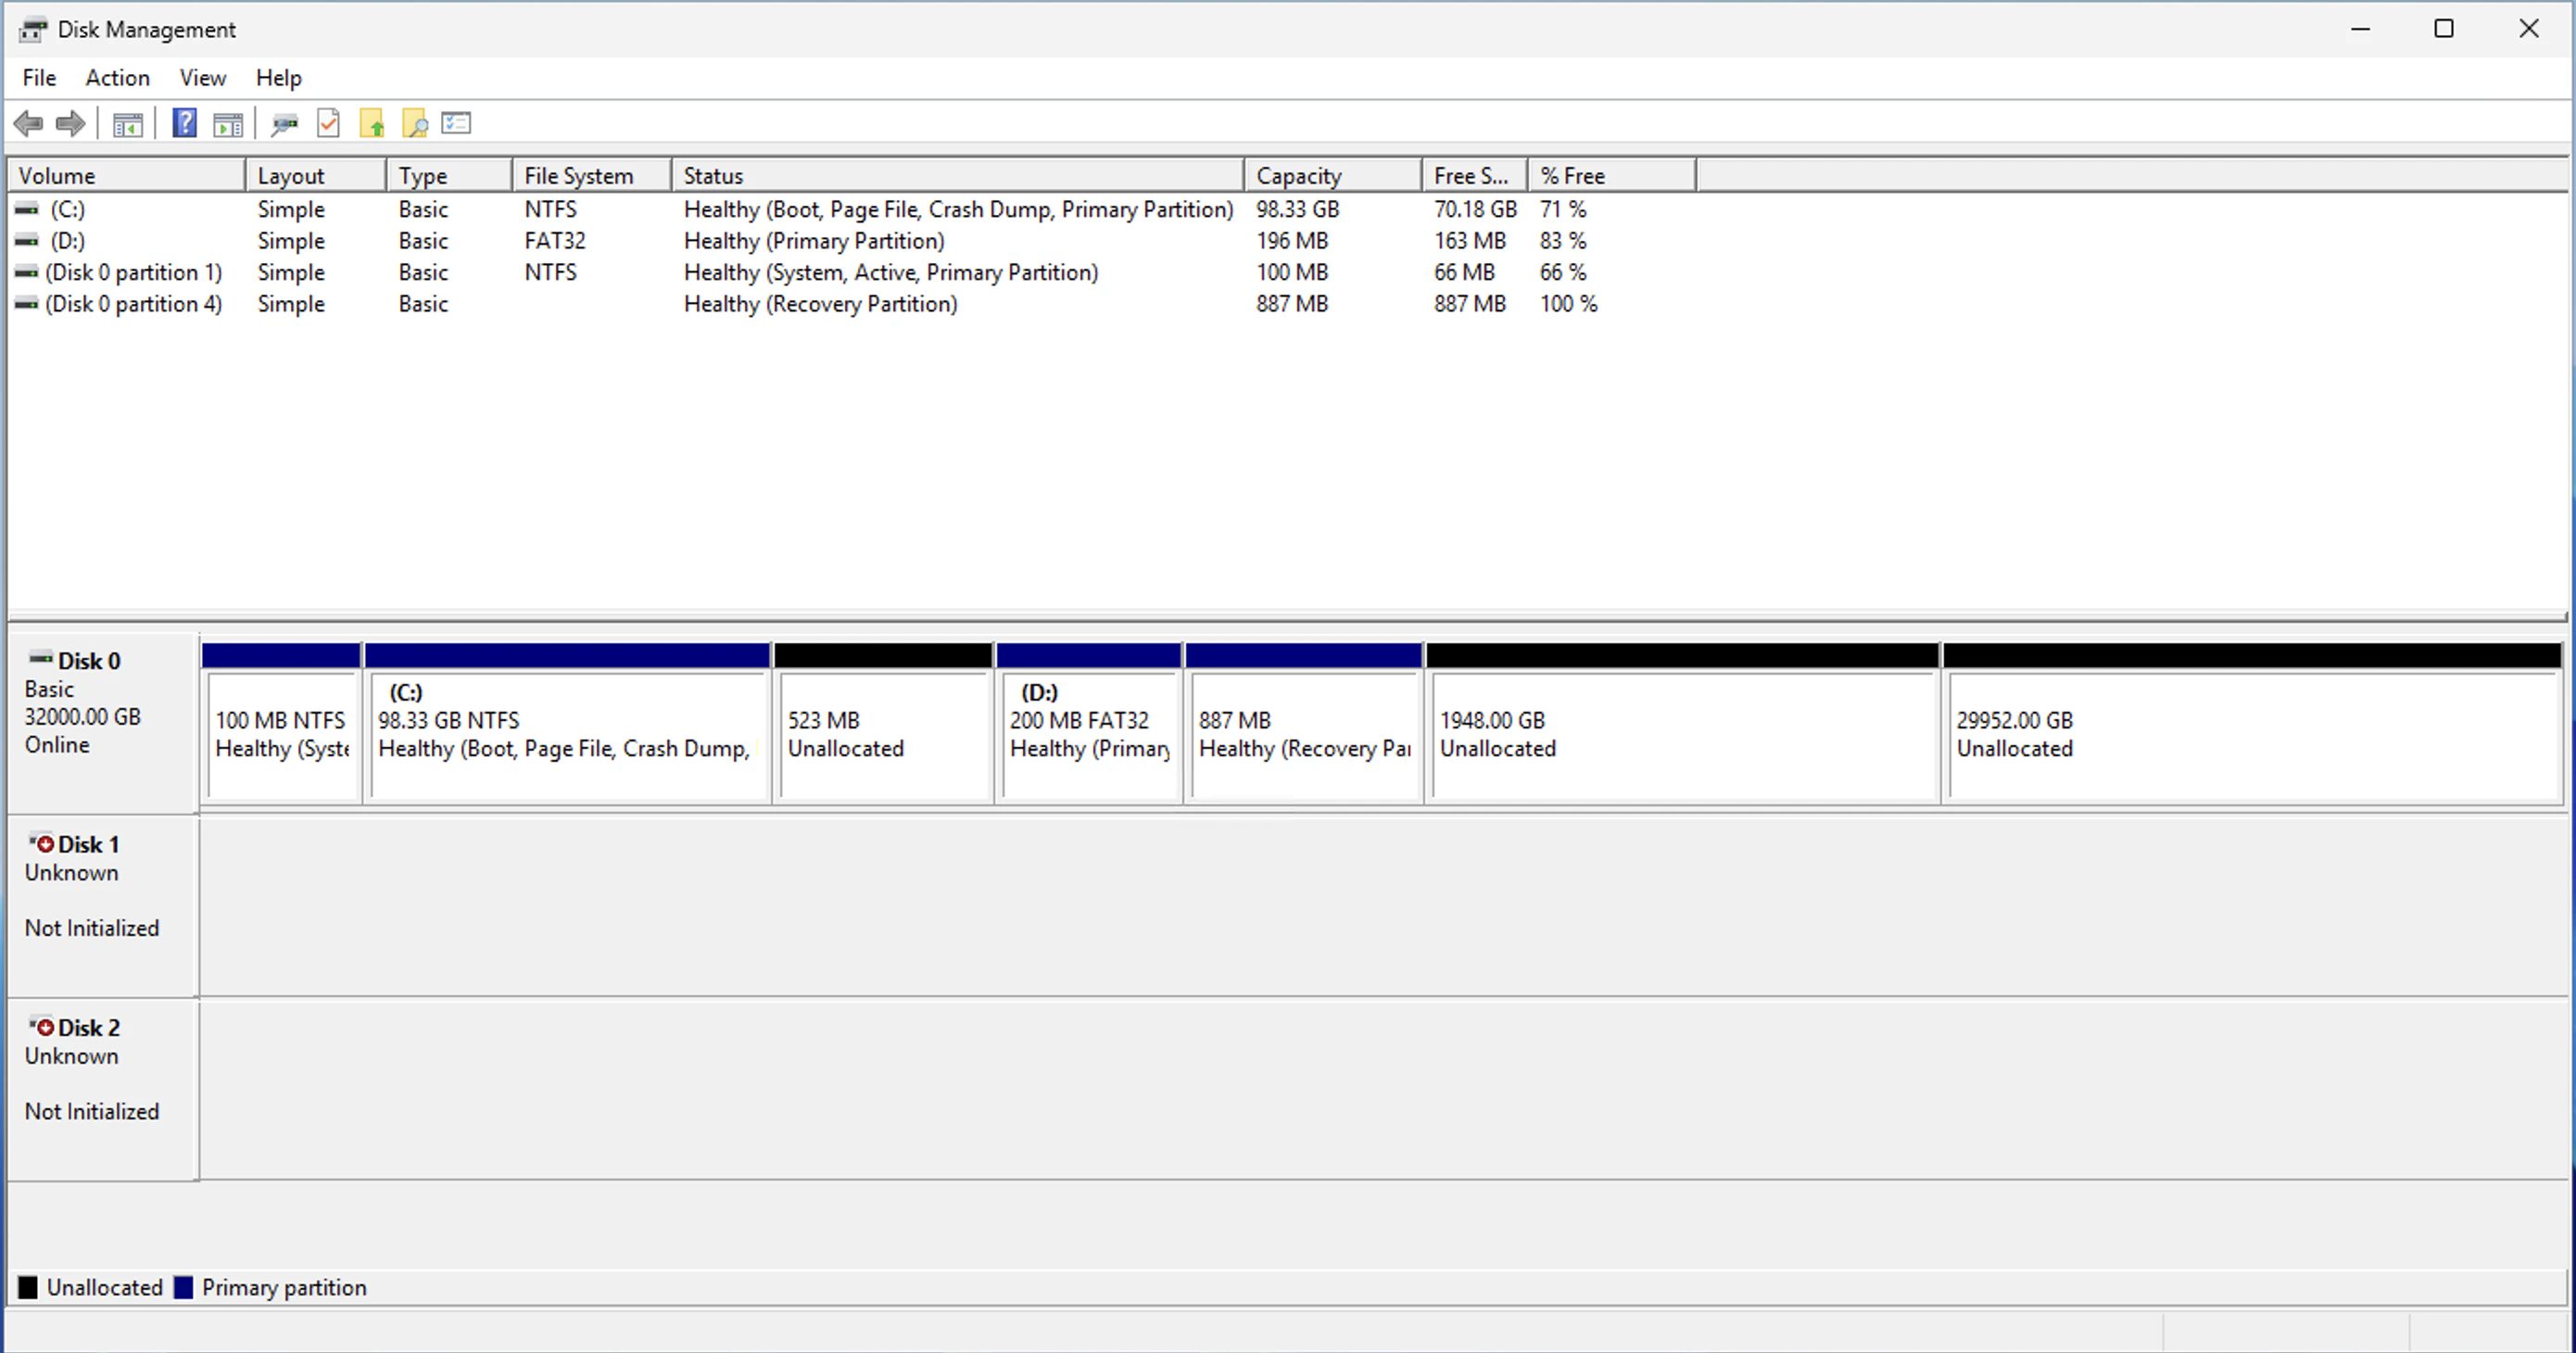Select the (C:) 98.33 GB NTFS partition block
This screenshot has height=1353, width=2576.
(567, 722)
